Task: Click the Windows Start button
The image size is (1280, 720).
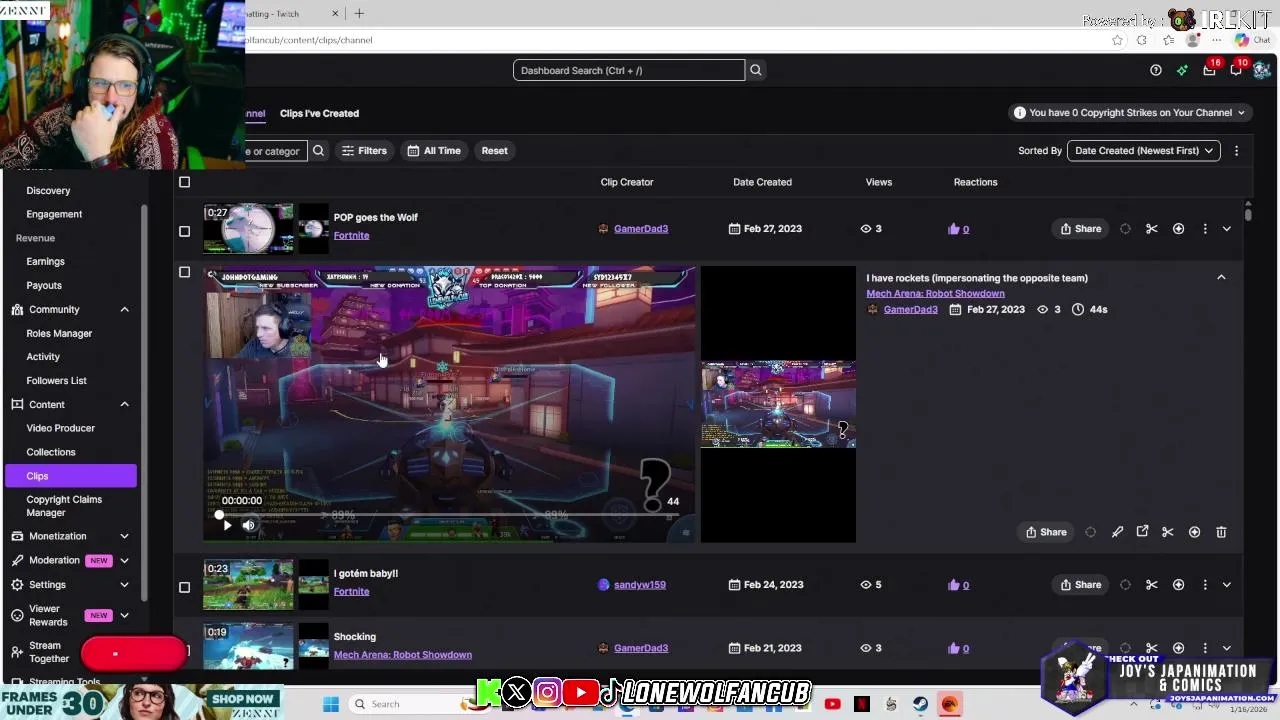Action: coord(331,704)
